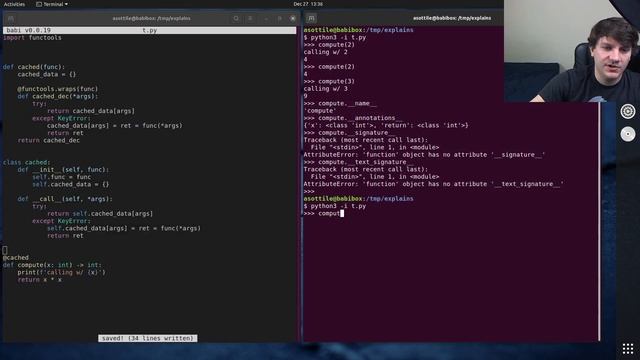The image size is (640, 360).
Task: Click the 'def __call__(self, *args):' line
Action: click(65, 199)
